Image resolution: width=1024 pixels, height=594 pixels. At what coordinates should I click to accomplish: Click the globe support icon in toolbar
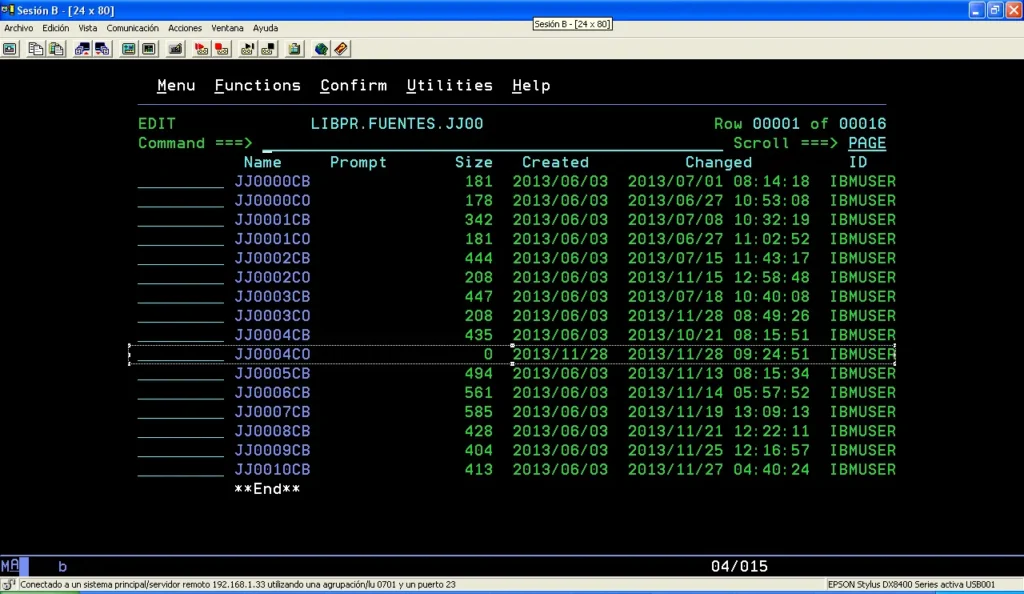(321, 49)
